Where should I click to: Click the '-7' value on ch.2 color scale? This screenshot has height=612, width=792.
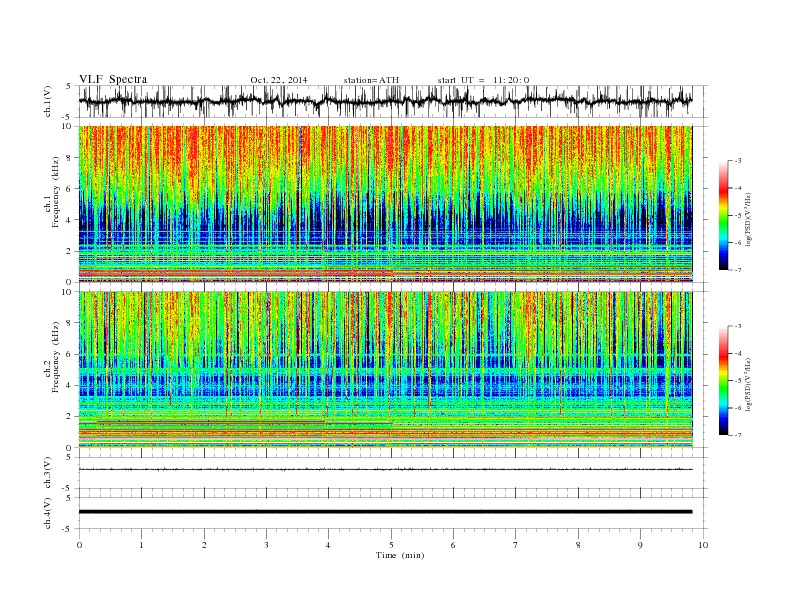[736, 435]
